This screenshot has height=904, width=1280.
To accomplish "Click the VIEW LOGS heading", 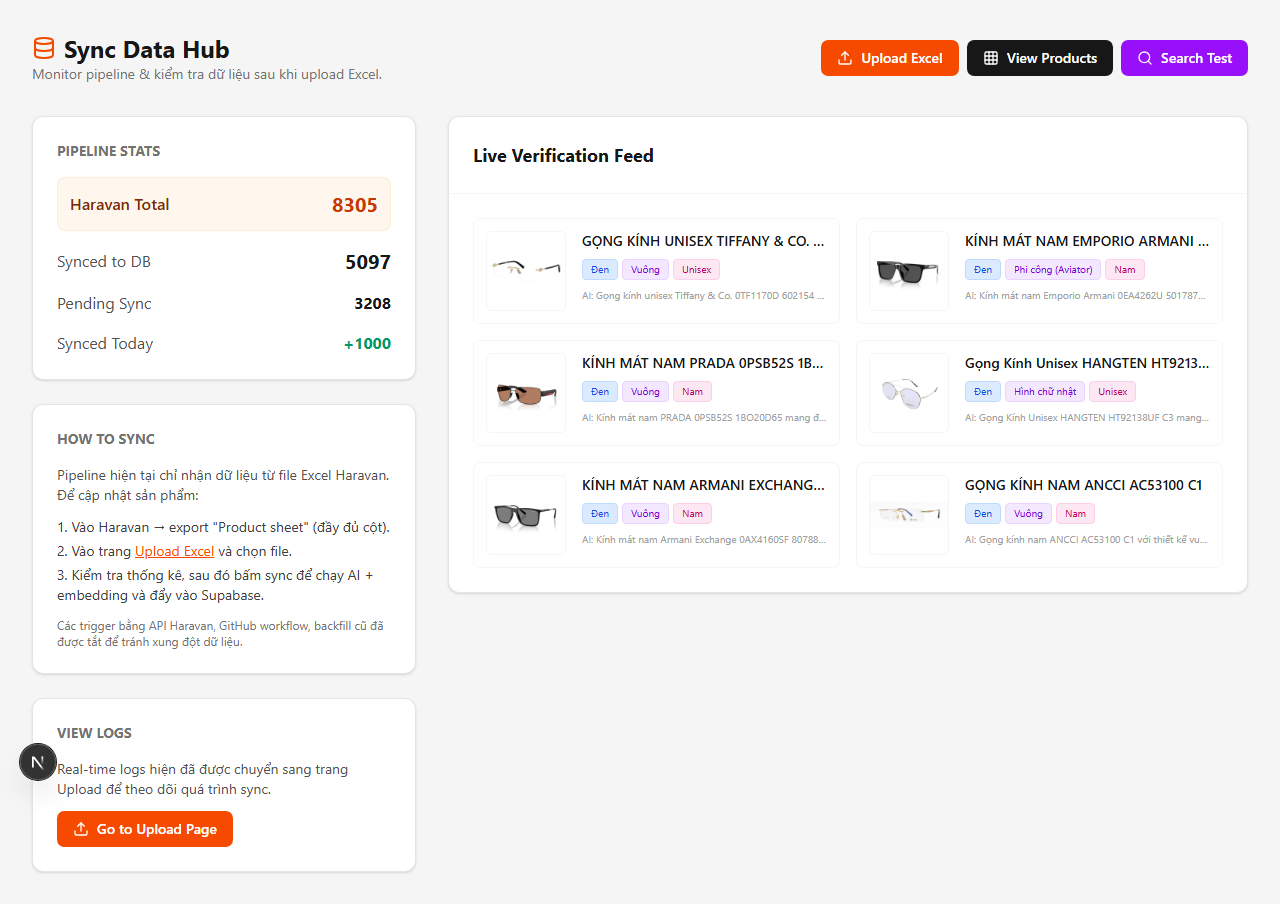I will (95, 733).
